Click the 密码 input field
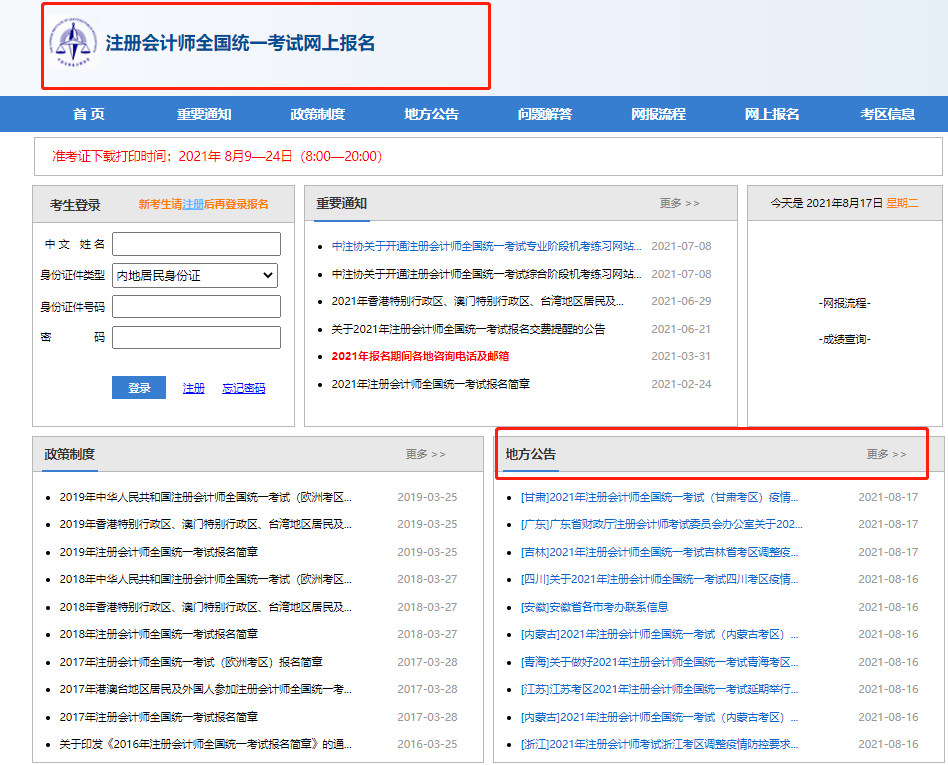This screenshot has height=765, width=948. [x=196, y=337]
